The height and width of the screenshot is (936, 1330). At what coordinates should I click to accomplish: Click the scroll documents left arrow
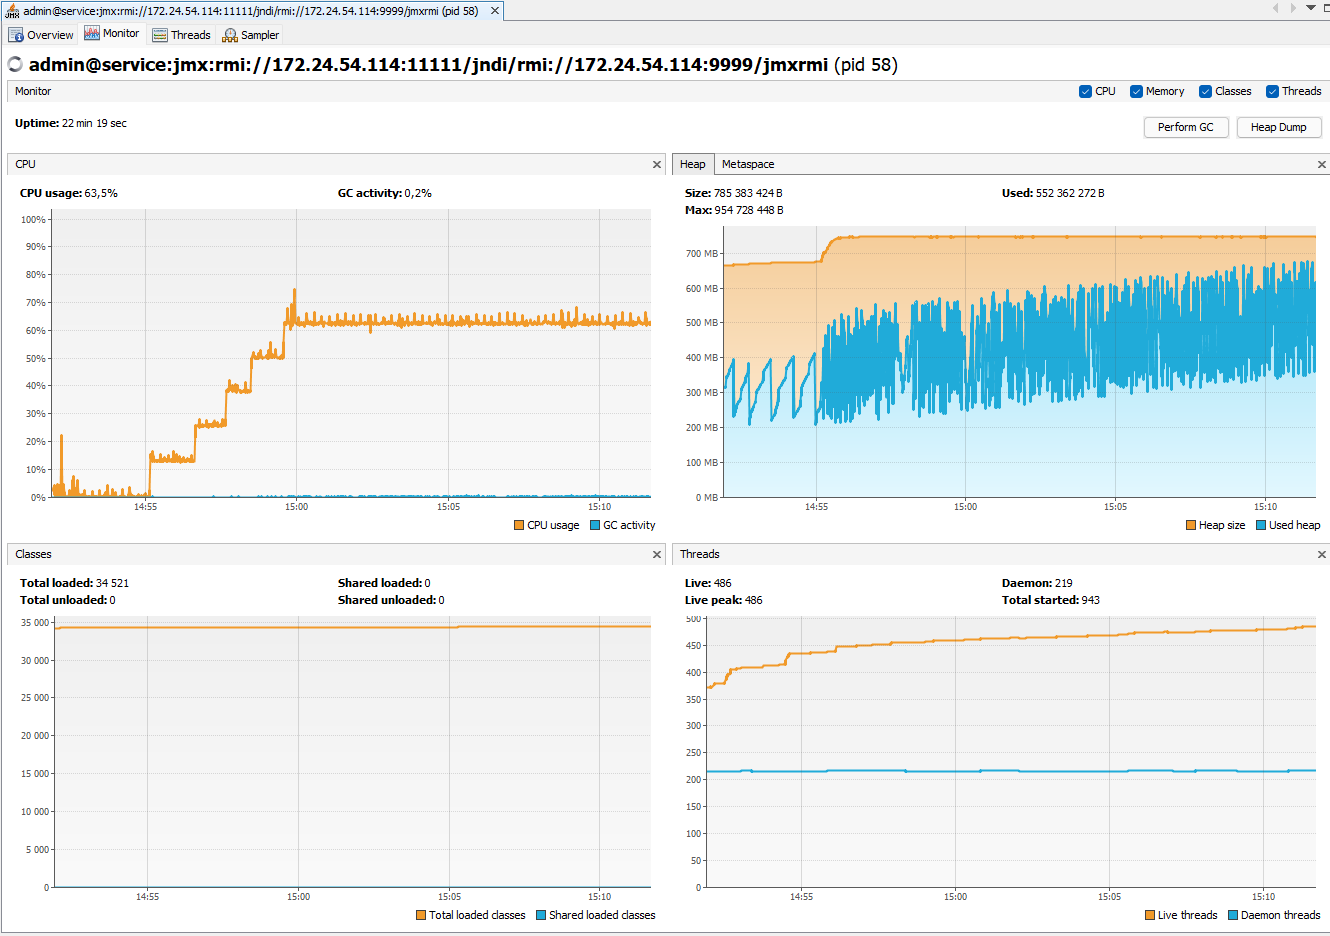pos(1275,8)
